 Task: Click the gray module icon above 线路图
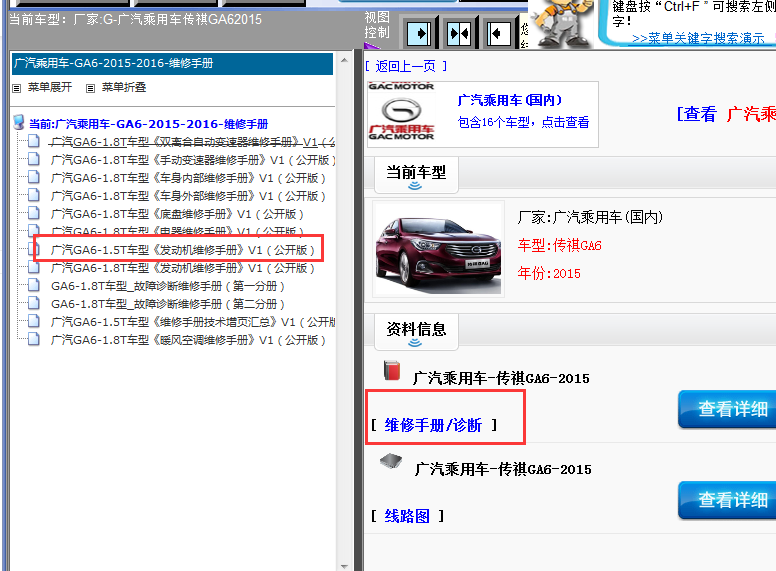[x=390, y=461]
